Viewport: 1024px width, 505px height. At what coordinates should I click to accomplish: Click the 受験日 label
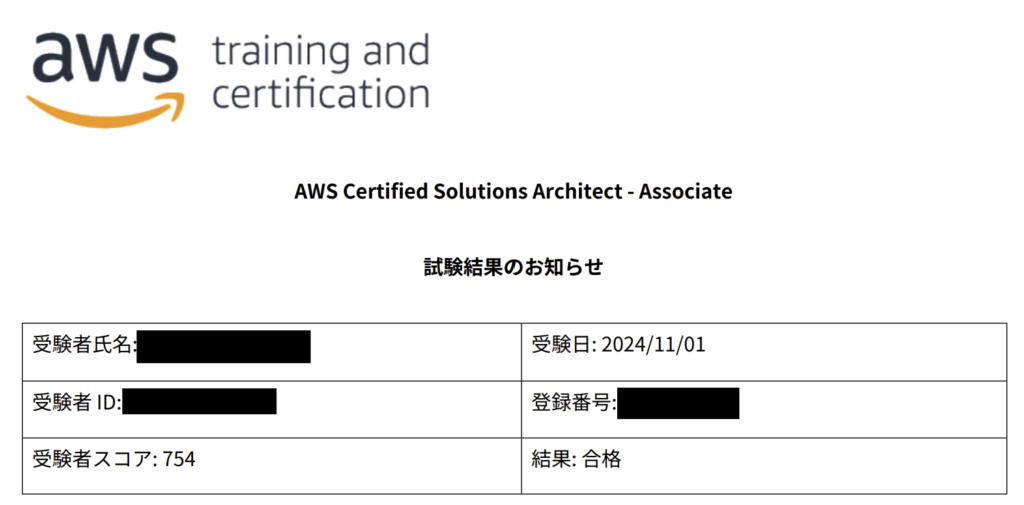(562, 345)
